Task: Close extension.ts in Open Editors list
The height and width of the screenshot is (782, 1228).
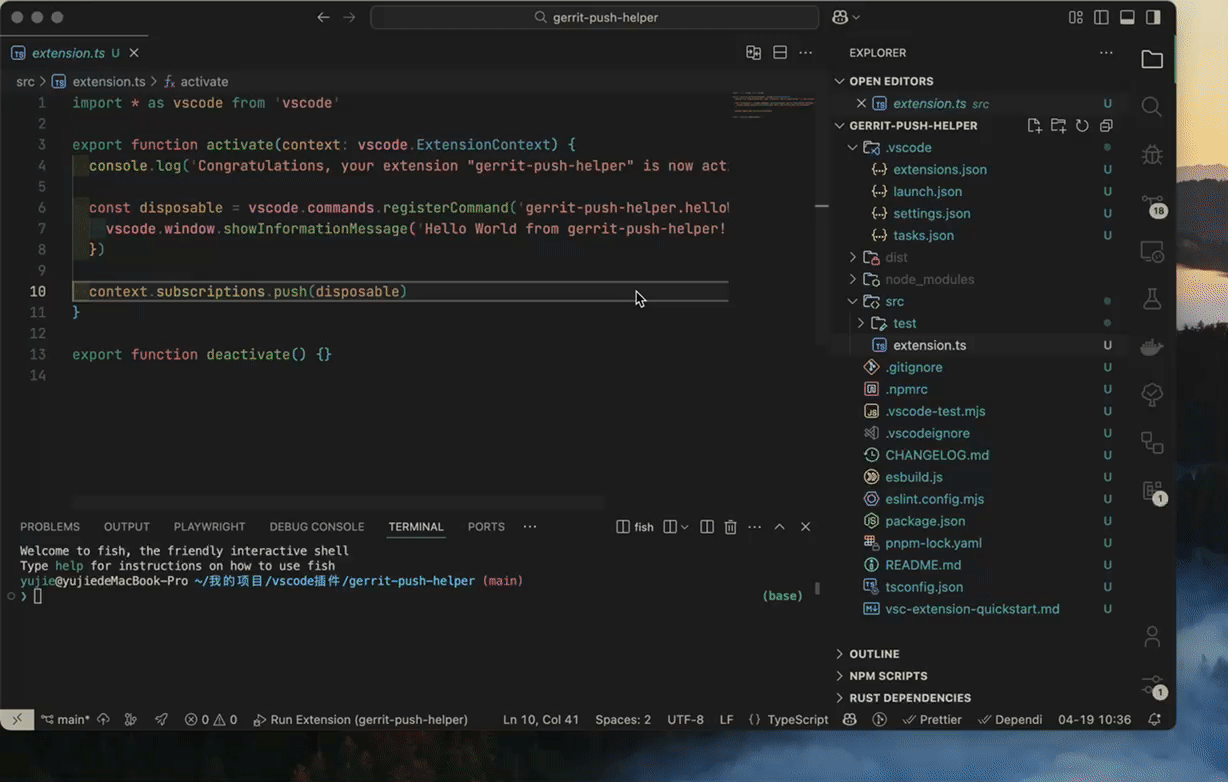Action: [x=861, y=104]
